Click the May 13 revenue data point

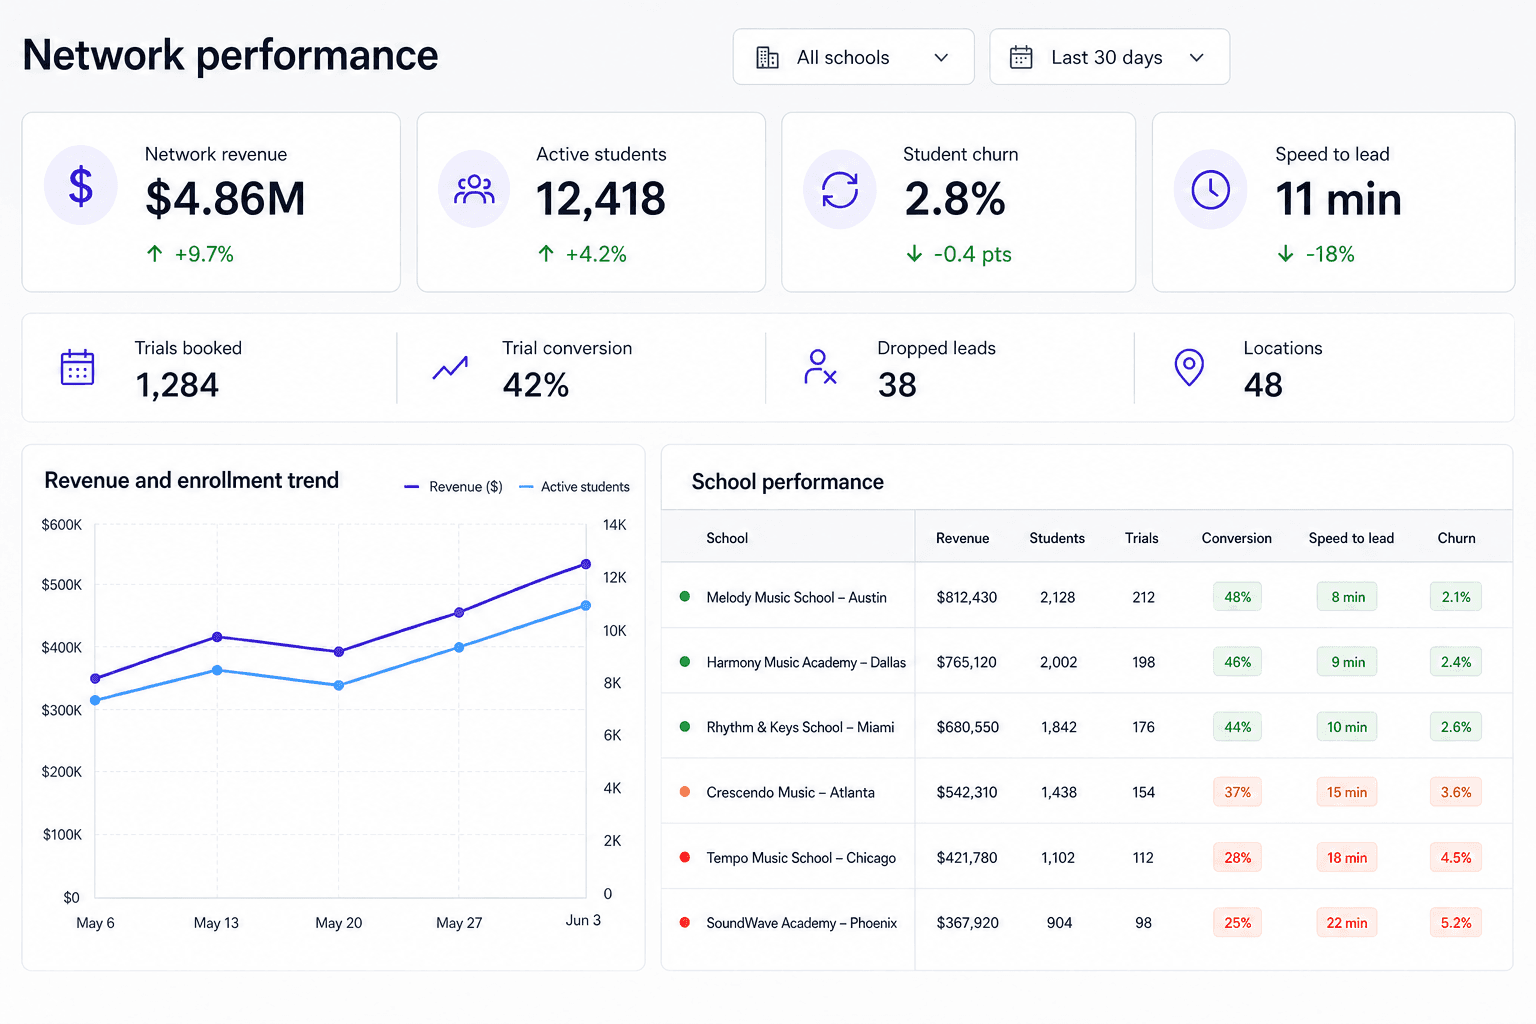click(217, 637)
